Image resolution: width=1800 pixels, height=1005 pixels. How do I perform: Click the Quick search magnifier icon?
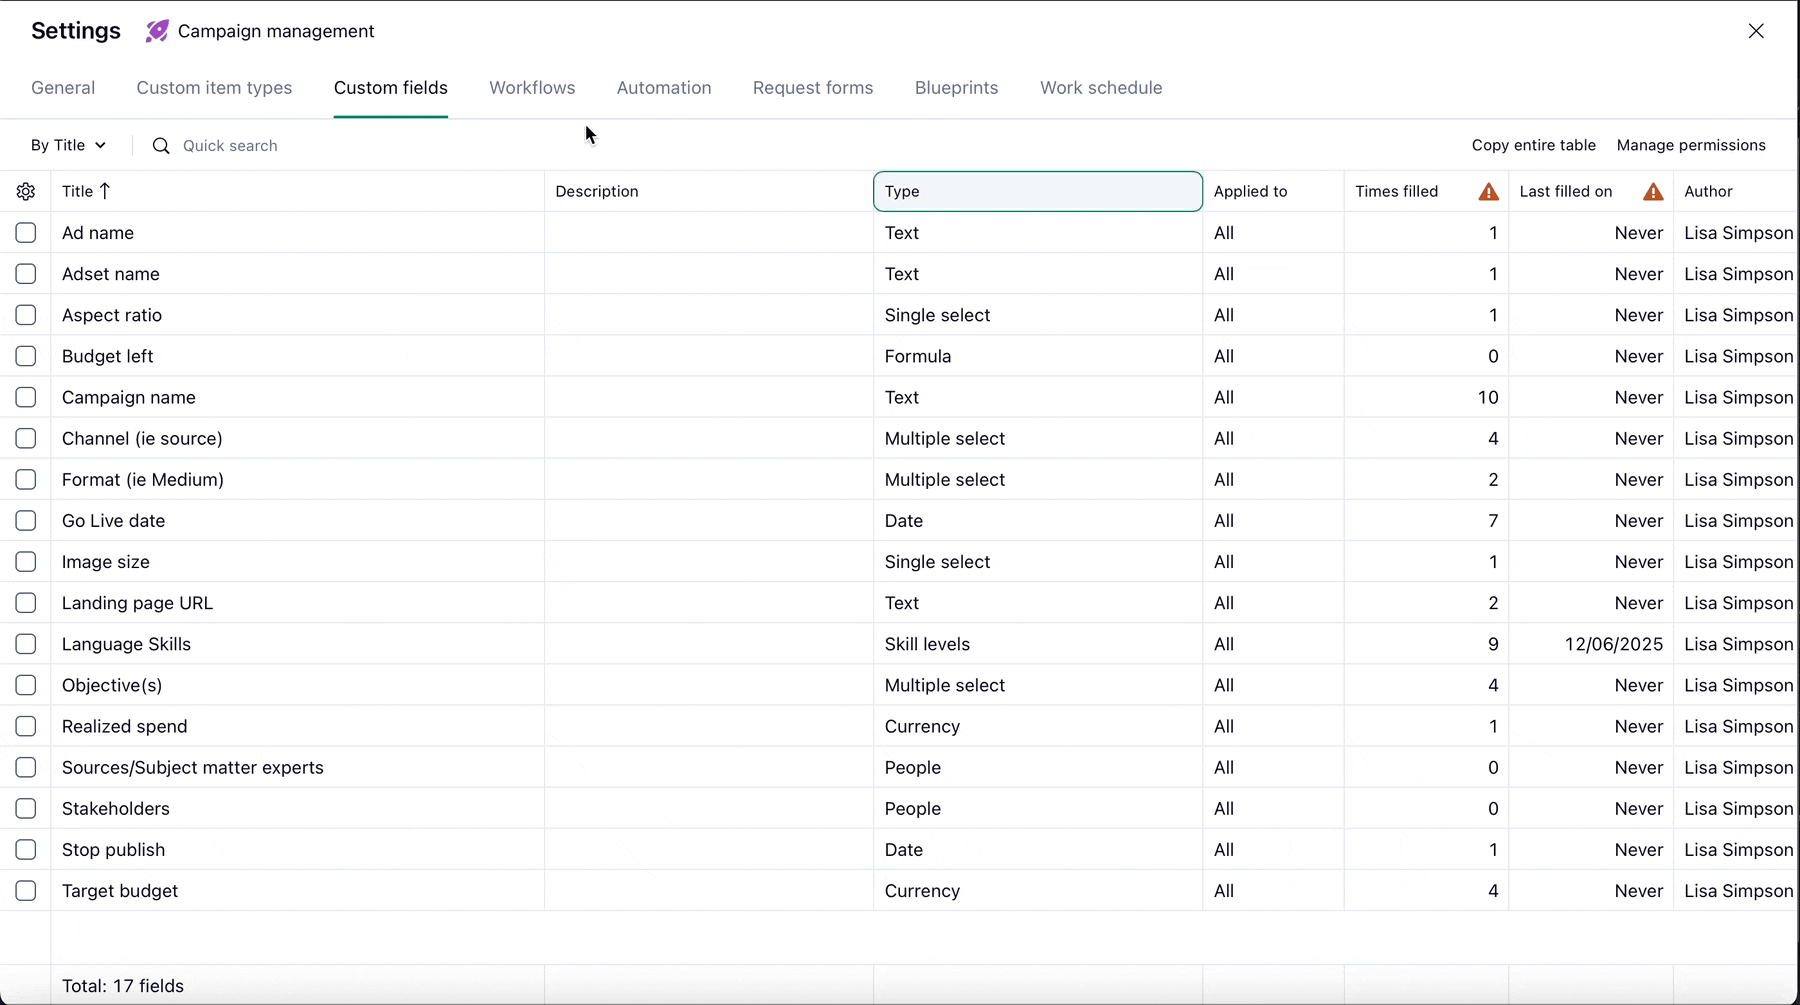(161, 146)
